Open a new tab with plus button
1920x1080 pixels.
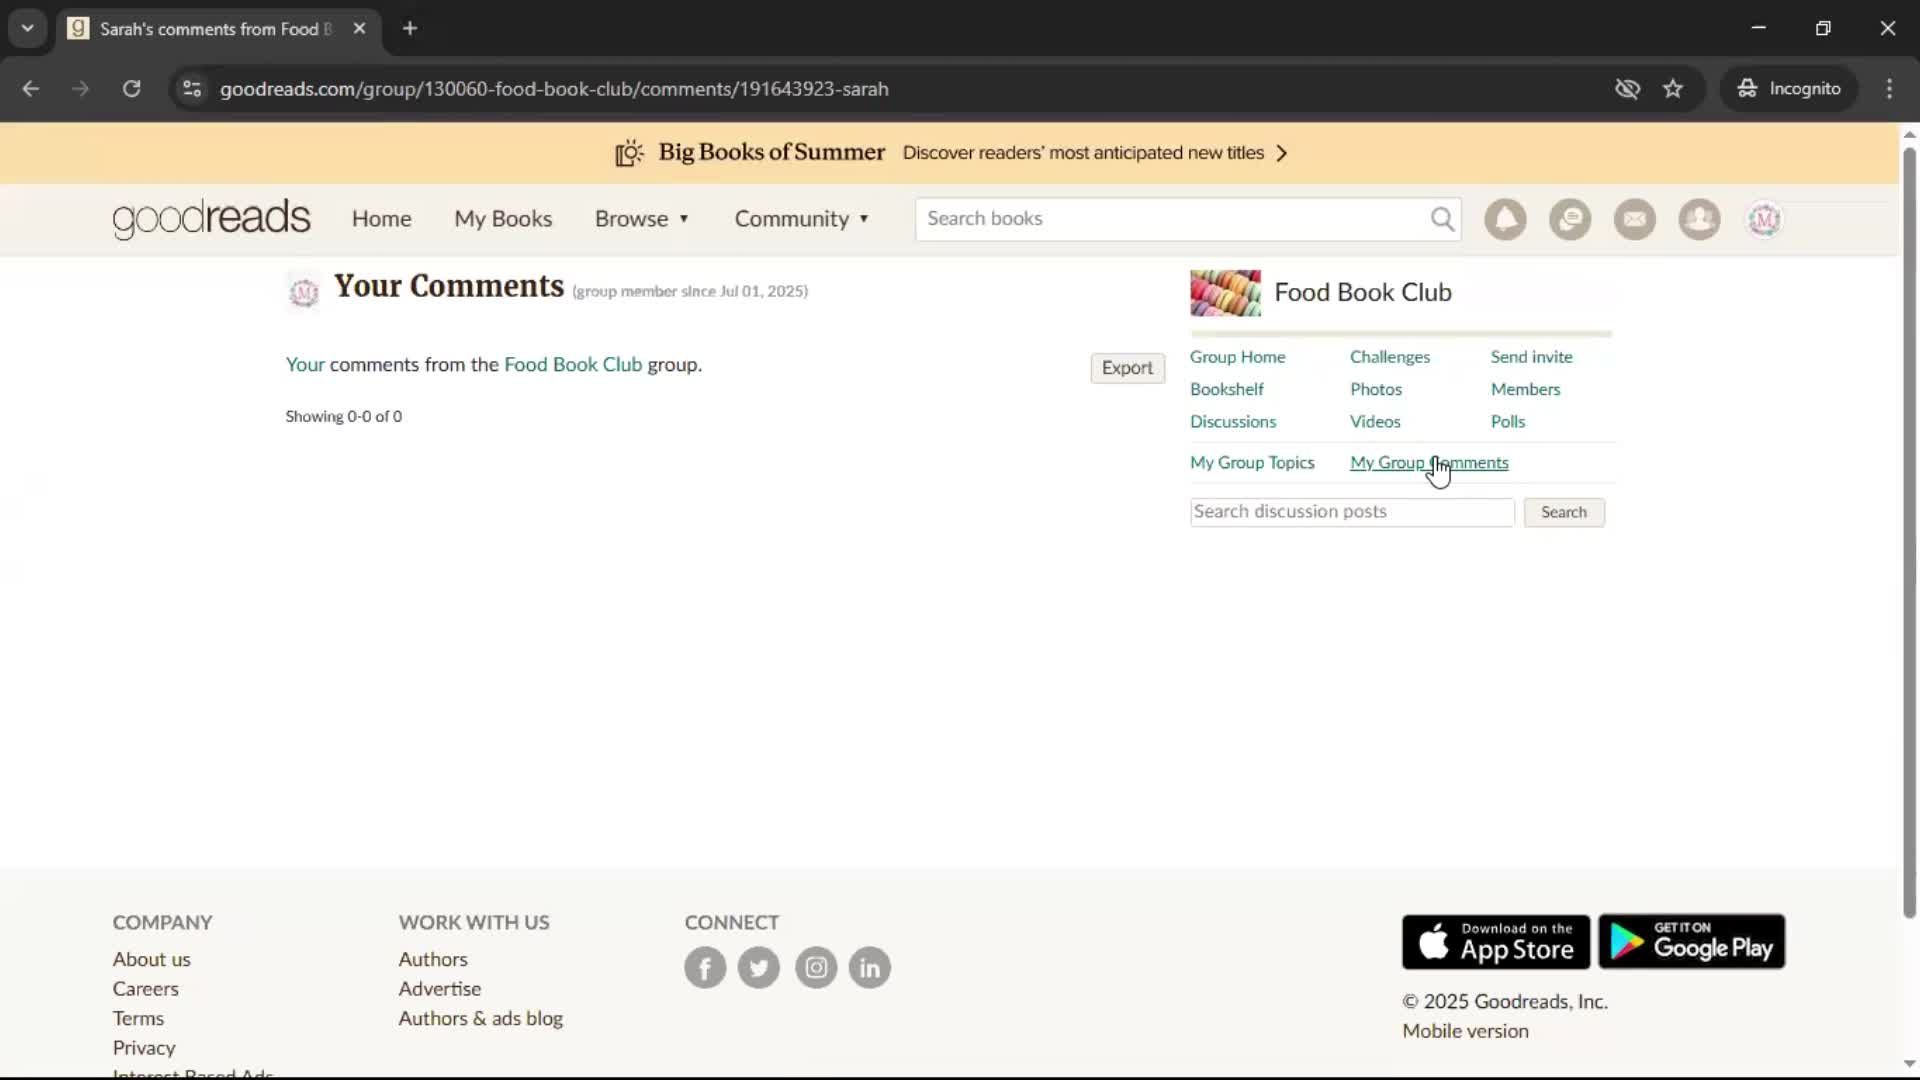410,28
